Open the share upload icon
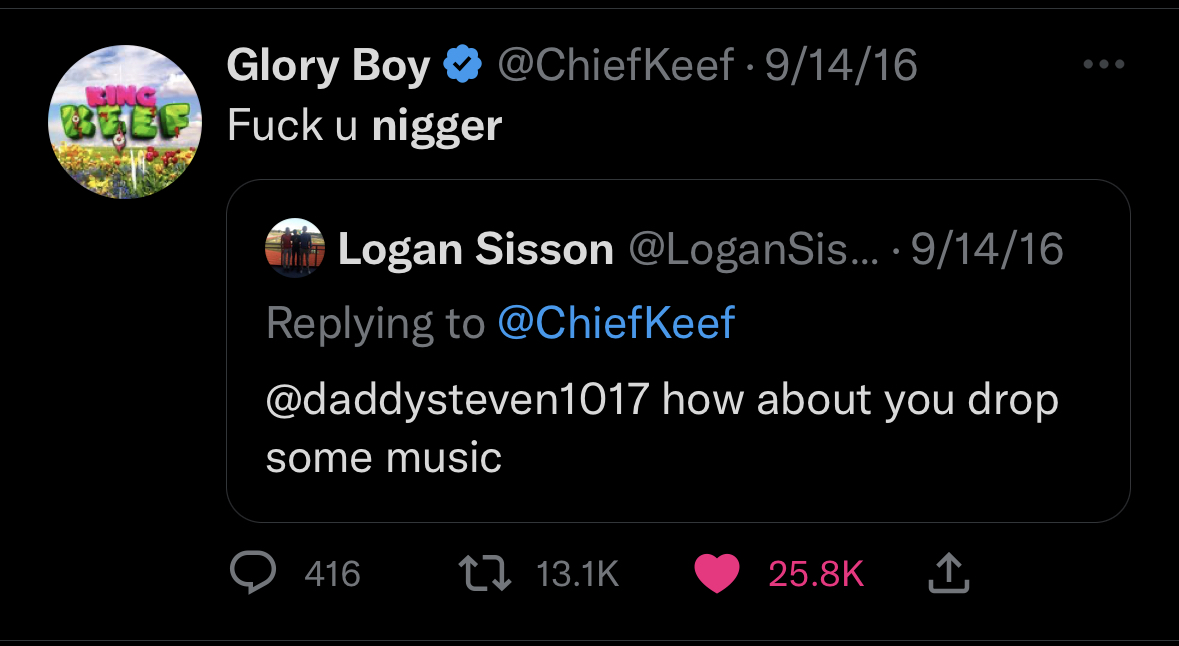Viewport: 1179px width, 646px height. (948, 573)
